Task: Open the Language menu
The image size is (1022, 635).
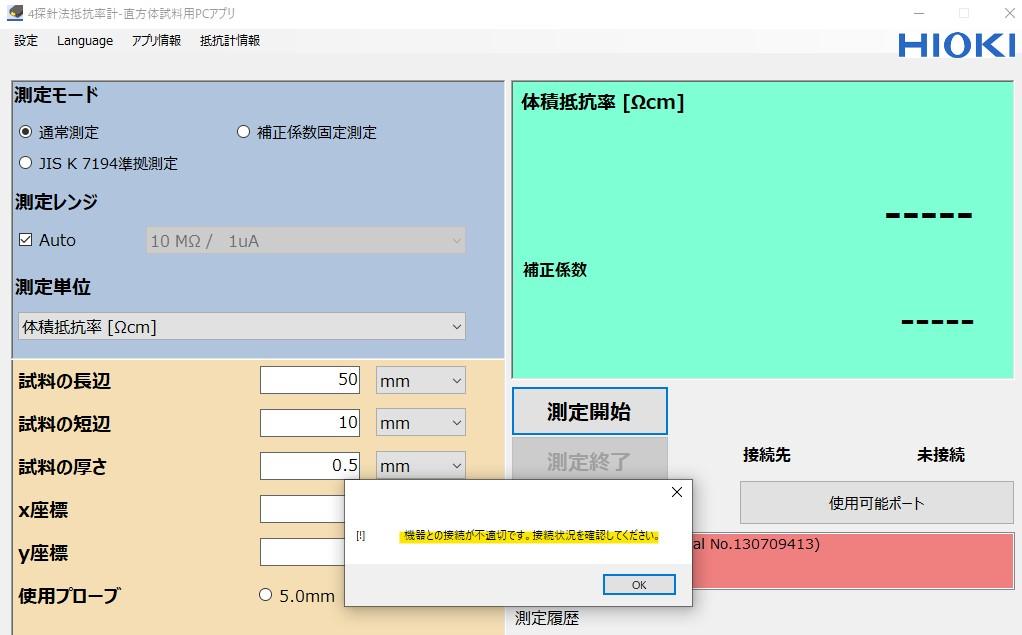Action: [x=84, y=40]
